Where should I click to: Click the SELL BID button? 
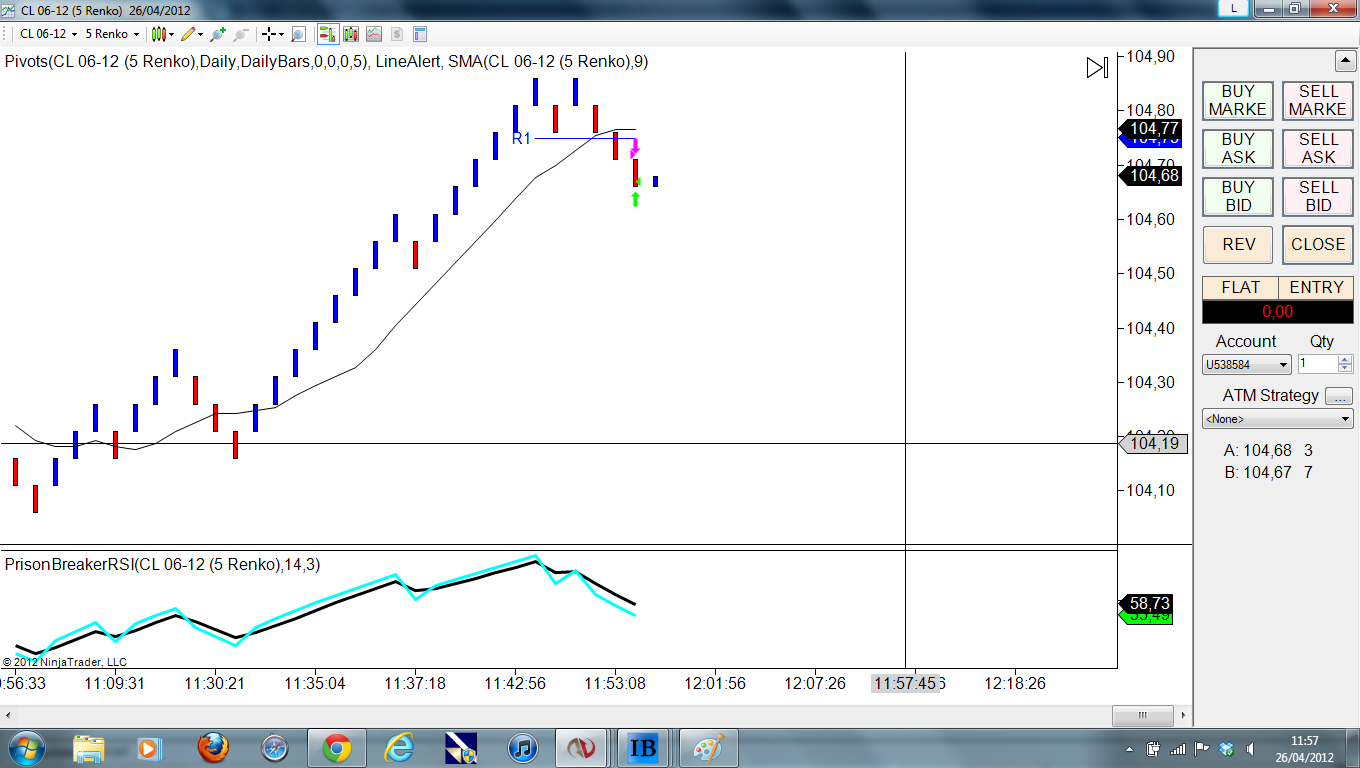tap(1317, 196)
